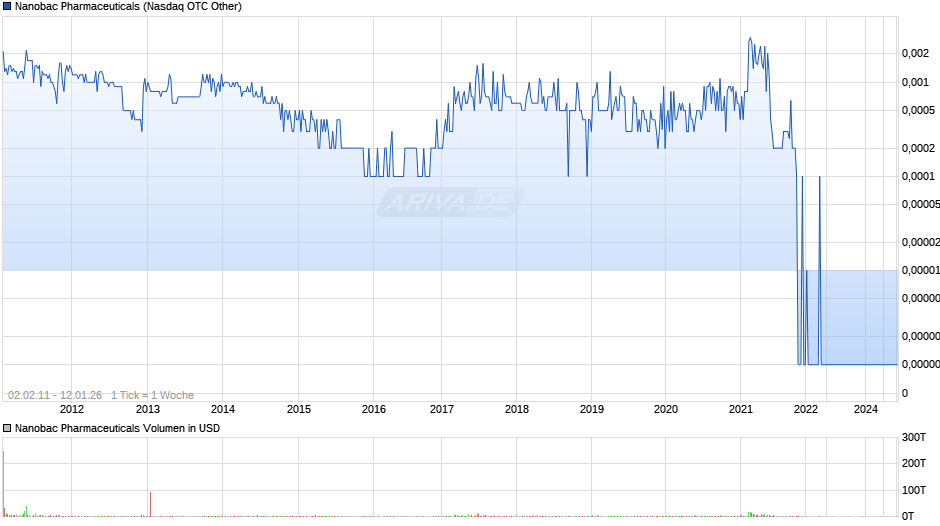Click the 2016 label on the x-axis
Image resolution: width=940 pixels, height=526 pixels.
(373, 409)
